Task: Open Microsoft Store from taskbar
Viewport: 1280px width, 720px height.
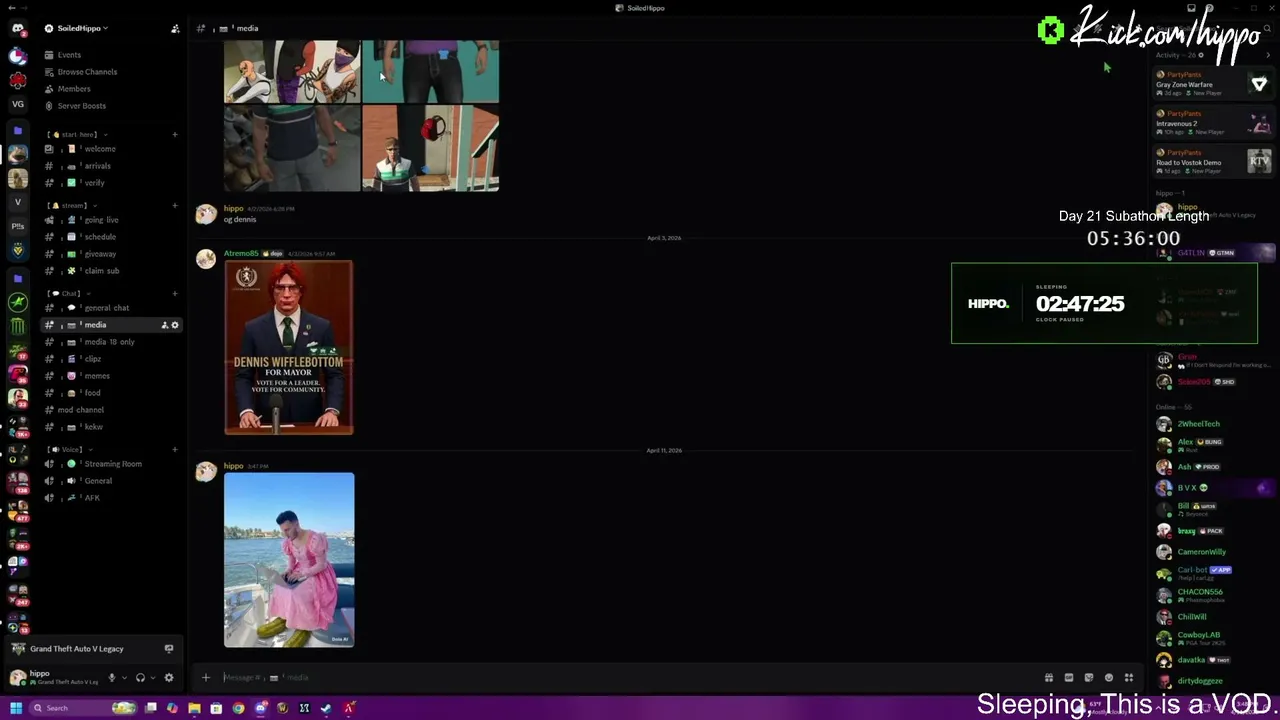Action: click(216, 708)
